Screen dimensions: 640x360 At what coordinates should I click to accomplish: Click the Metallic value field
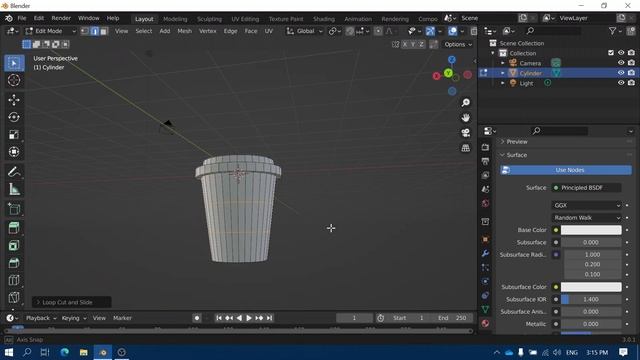pyautogui.click(x=591, y=324)
